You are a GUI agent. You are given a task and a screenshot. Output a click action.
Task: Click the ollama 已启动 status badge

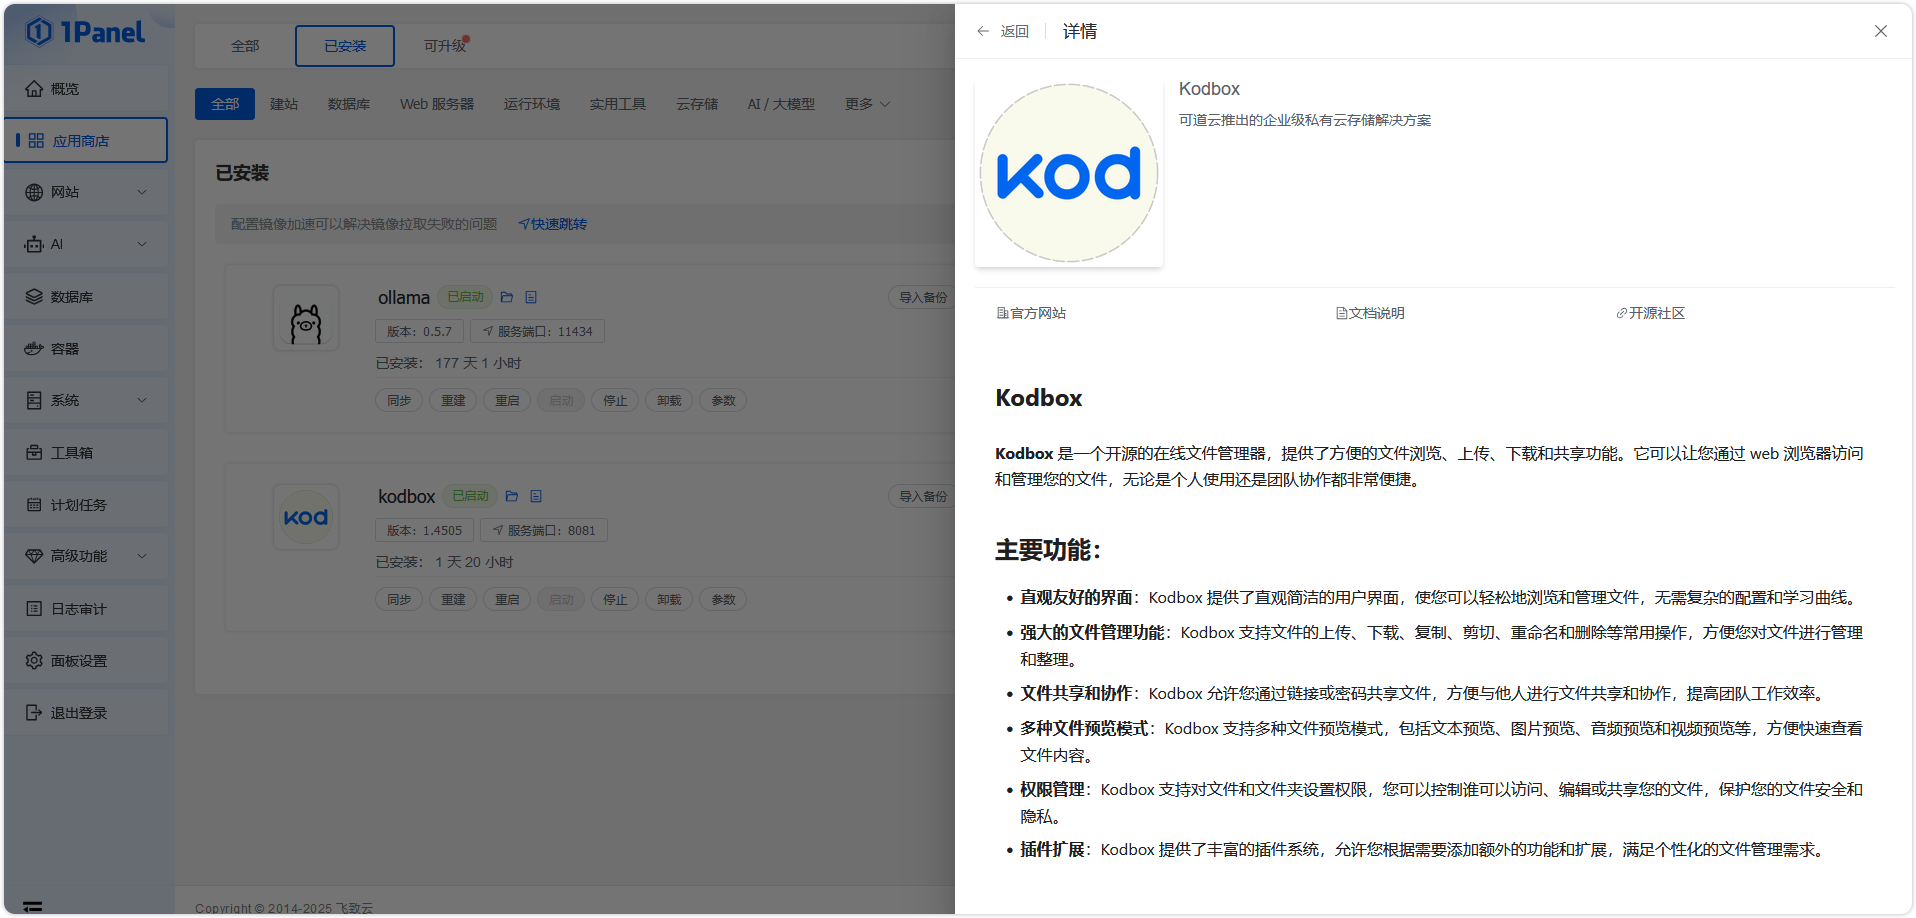465,297
